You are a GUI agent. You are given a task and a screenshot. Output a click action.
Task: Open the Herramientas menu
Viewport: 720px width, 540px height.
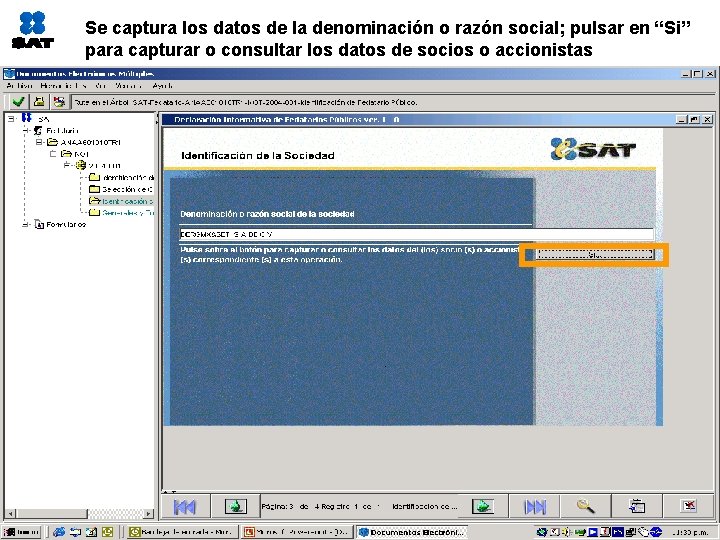(63, 86)
